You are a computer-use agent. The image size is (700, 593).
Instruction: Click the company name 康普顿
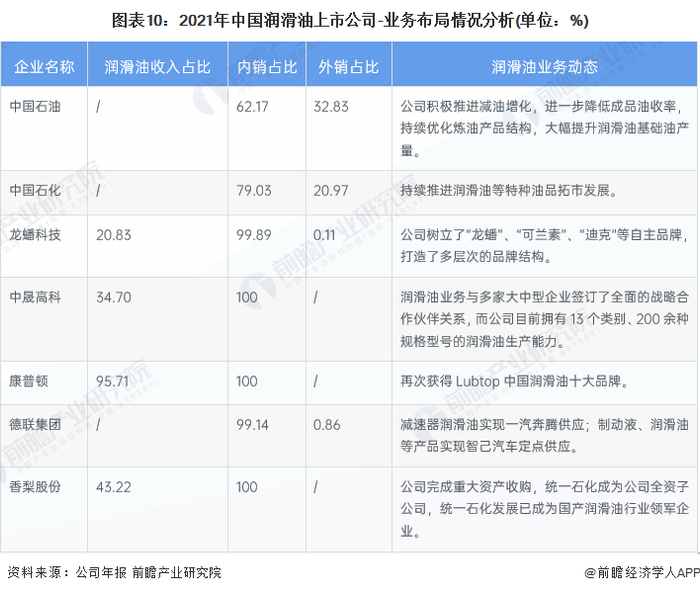(29, 381)
